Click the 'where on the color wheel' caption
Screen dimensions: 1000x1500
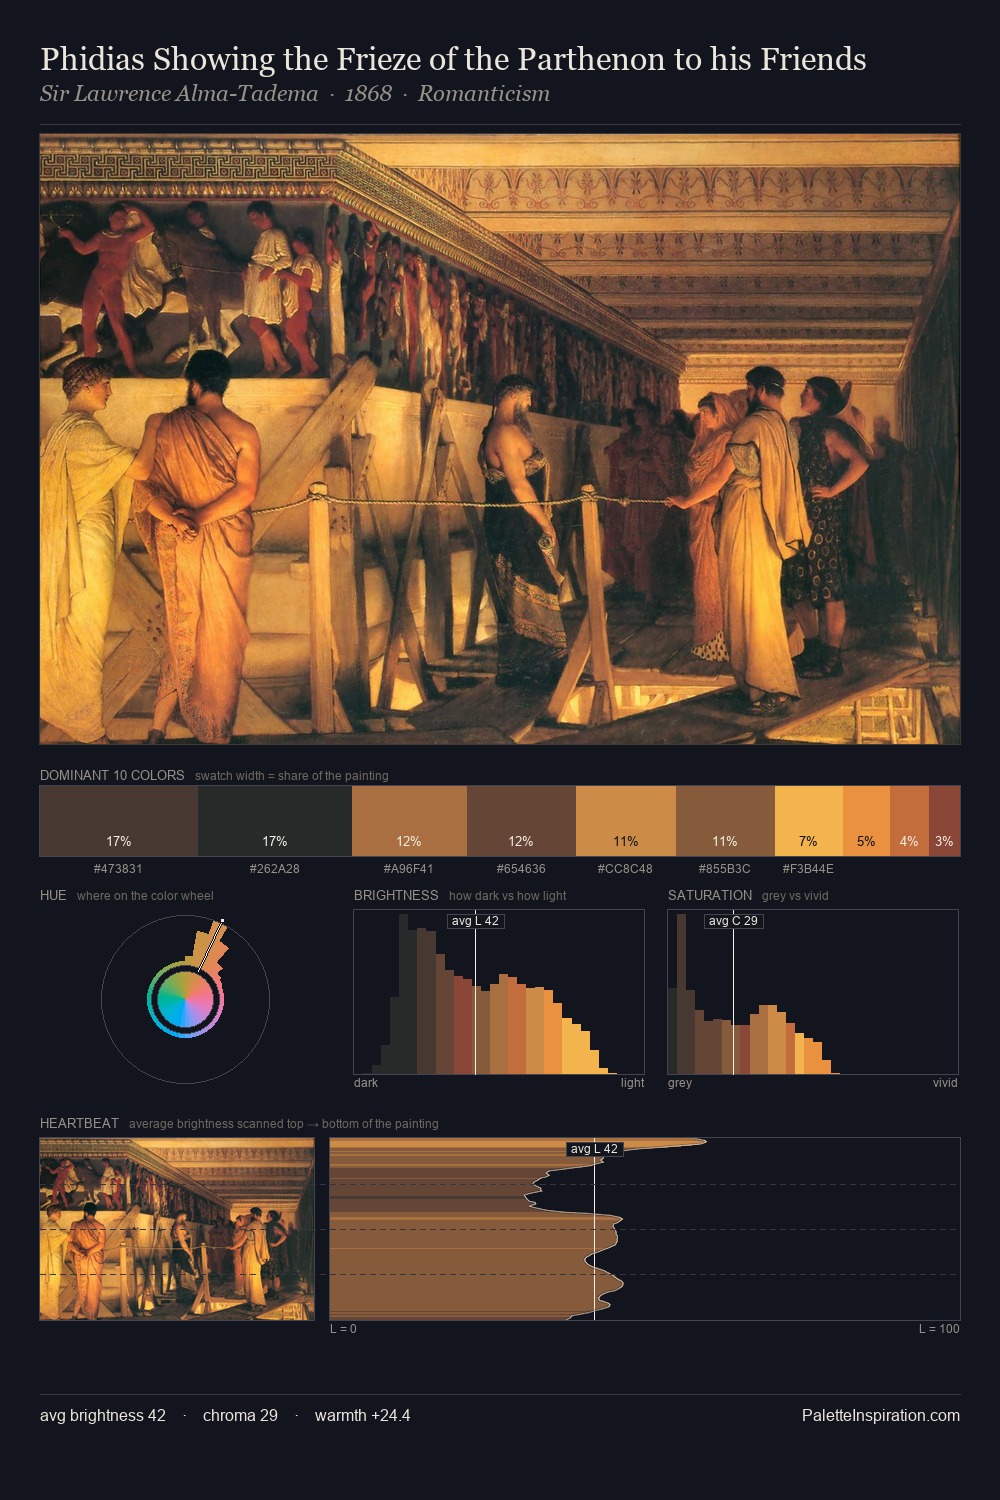[145, 896]
